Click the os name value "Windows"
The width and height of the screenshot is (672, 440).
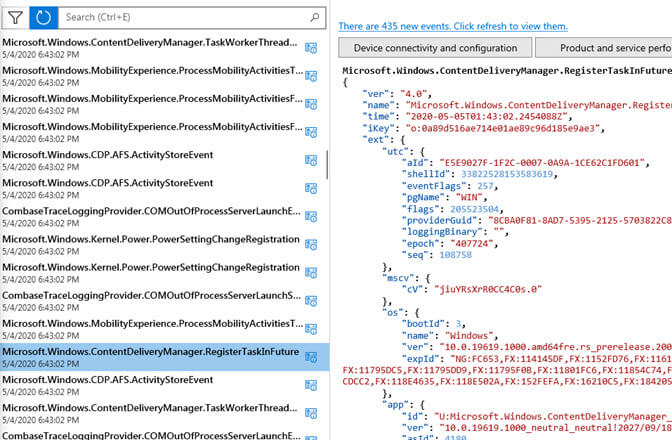click(469, 335)
